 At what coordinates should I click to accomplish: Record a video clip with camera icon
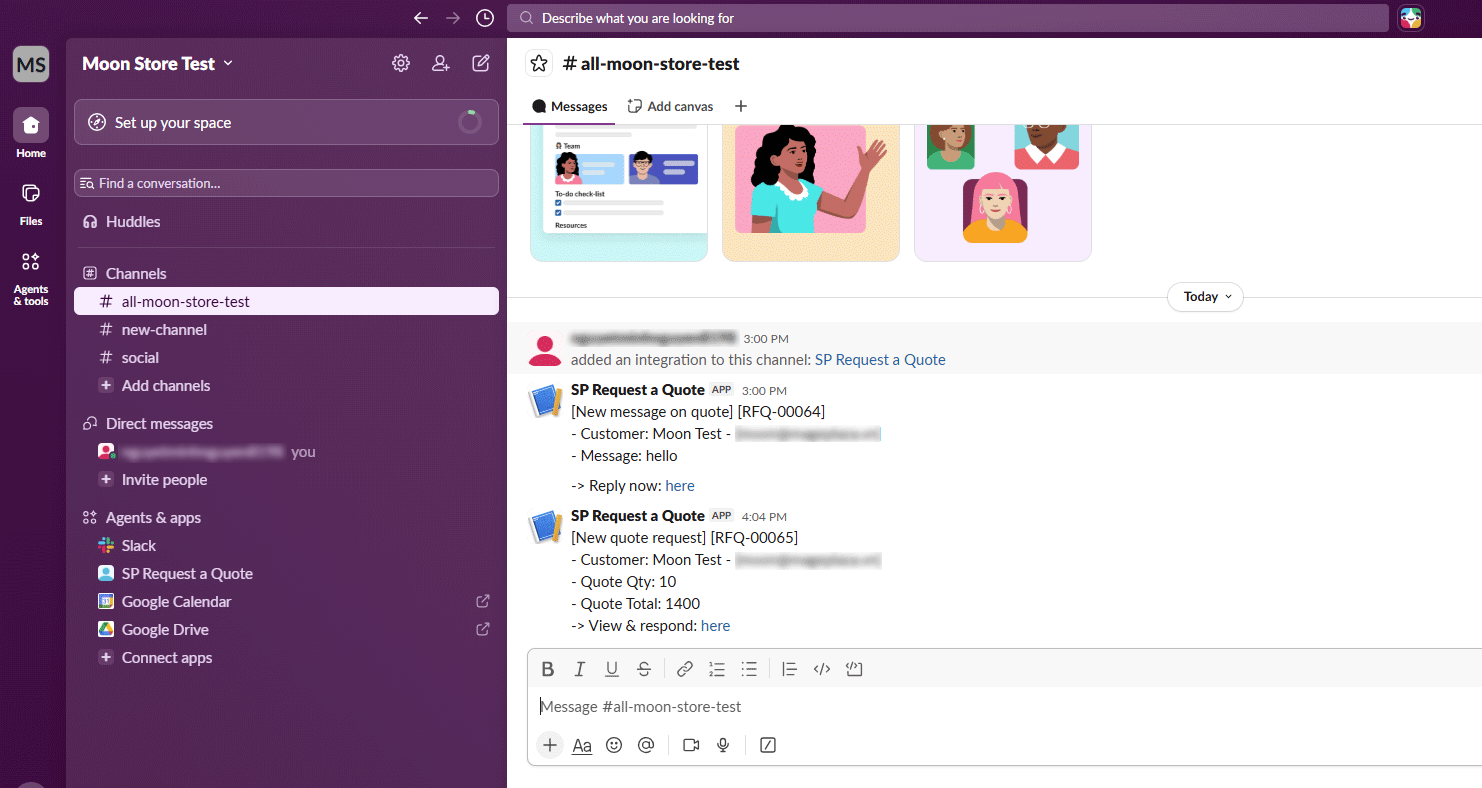[x=691, y=745]
